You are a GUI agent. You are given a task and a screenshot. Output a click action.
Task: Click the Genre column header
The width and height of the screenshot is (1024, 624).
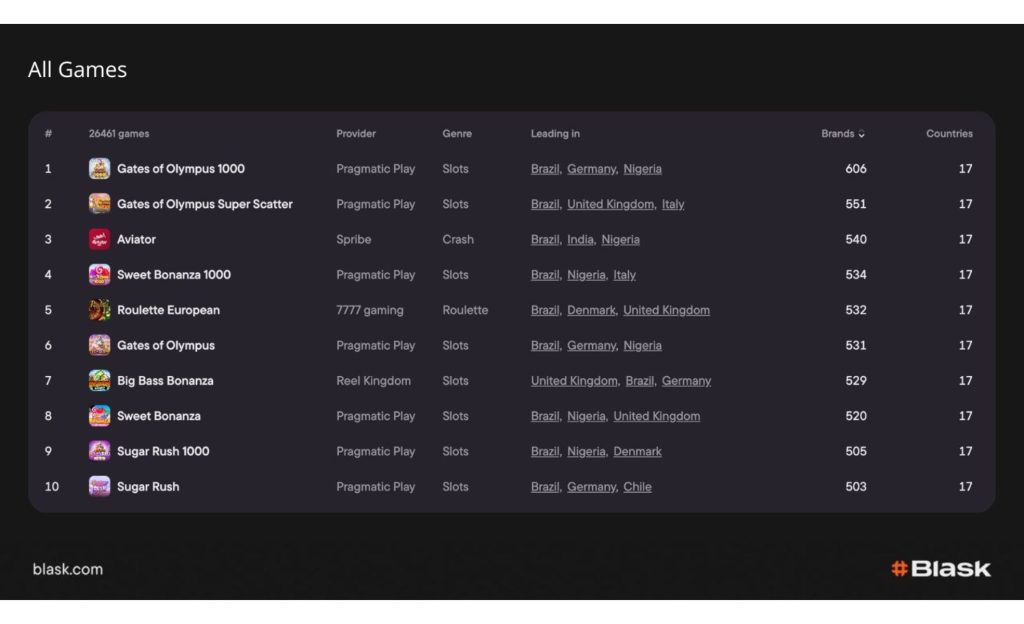(457, 134)
